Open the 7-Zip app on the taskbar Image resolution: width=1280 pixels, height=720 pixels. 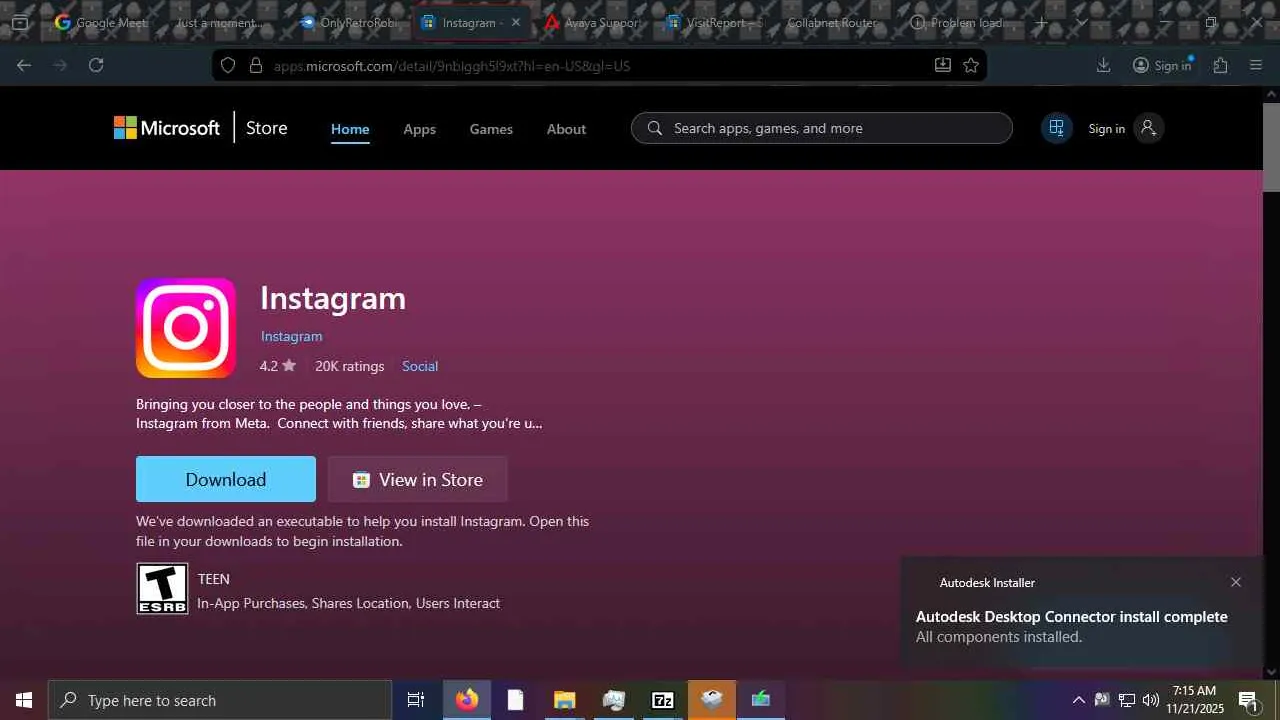[x=663, y=700]
